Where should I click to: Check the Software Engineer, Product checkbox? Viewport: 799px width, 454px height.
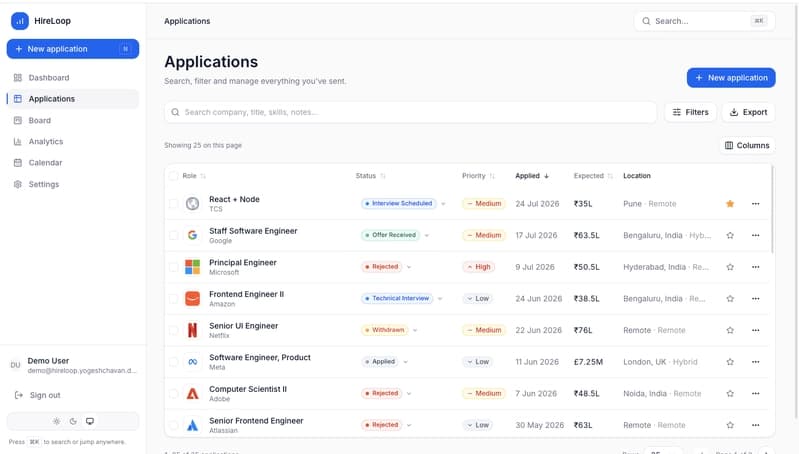(173, 362)
